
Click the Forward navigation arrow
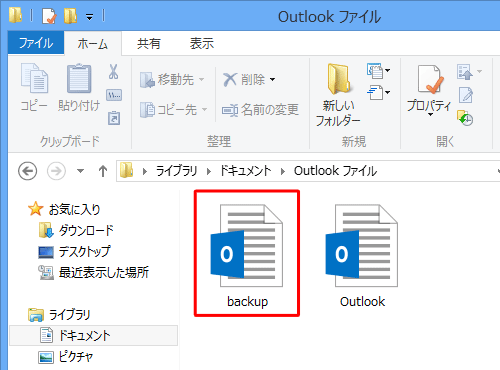point(56,171)
